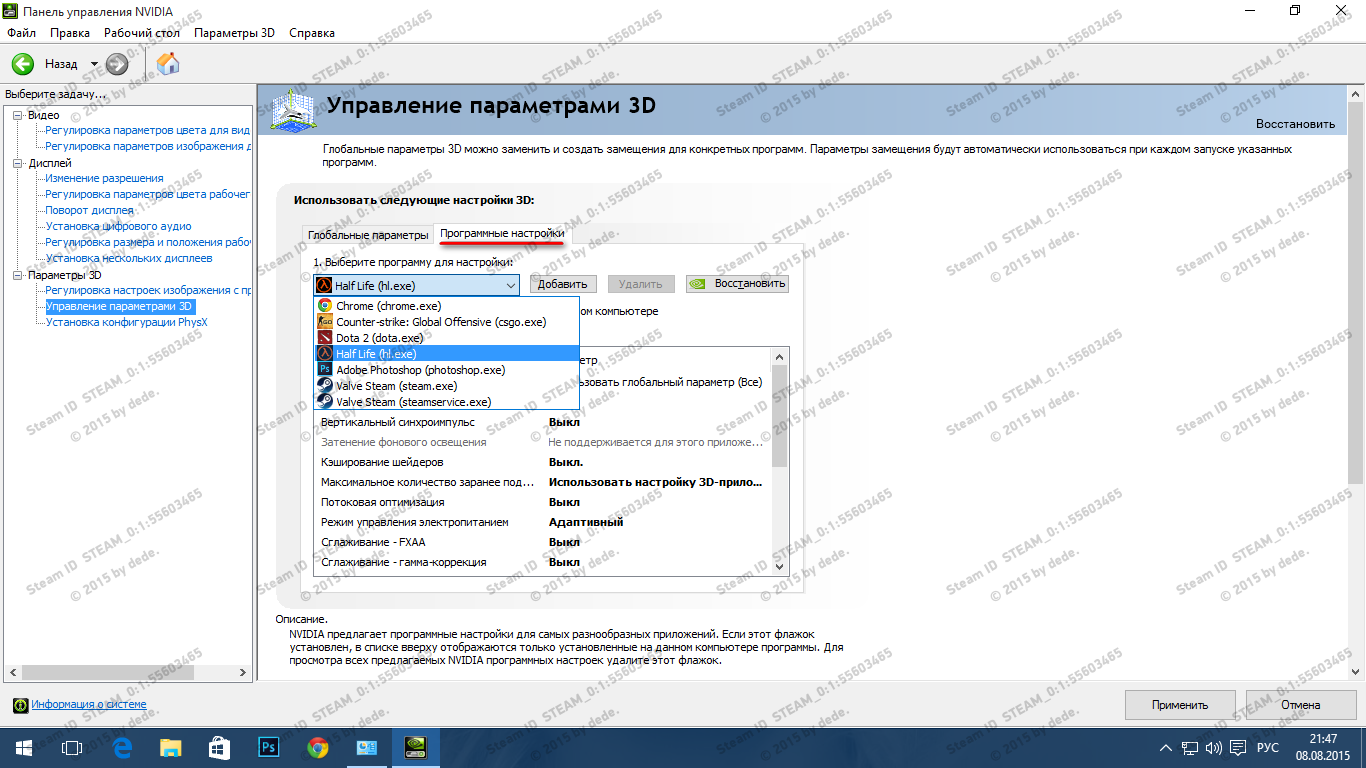This screenshot has width=1366, height=768.
Task: Select Потоковая оптимизация setting row
Action: pyautogui.click(x=543, y=502)
